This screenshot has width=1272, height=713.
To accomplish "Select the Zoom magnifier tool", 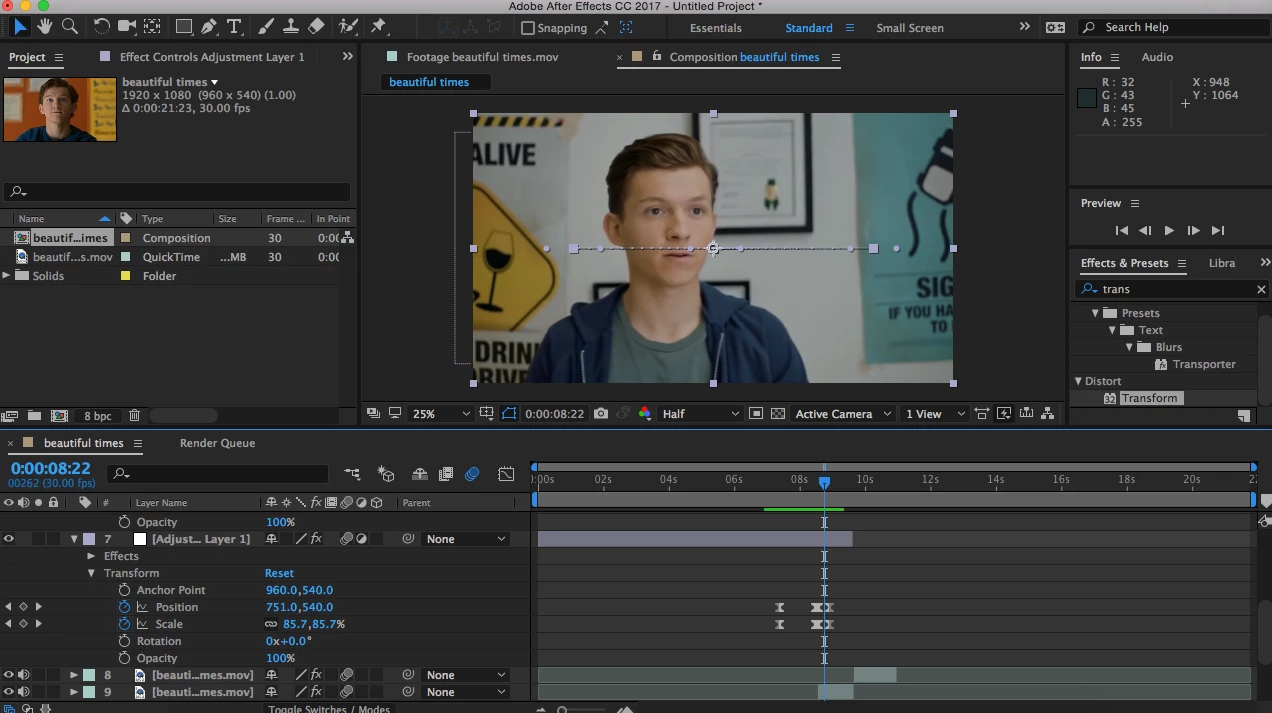I will (x=70, y=27).
